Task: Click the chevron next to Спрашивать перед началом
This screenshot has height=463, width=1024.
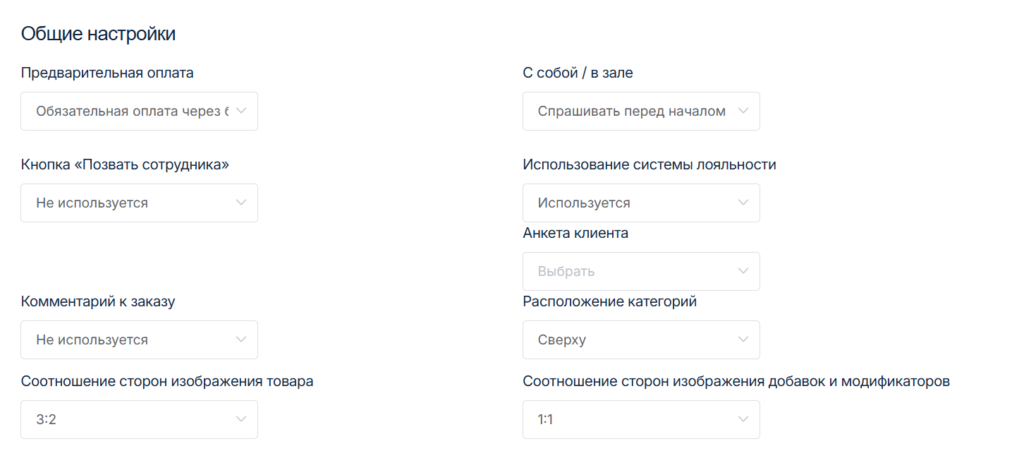Action: pos(742,111)
